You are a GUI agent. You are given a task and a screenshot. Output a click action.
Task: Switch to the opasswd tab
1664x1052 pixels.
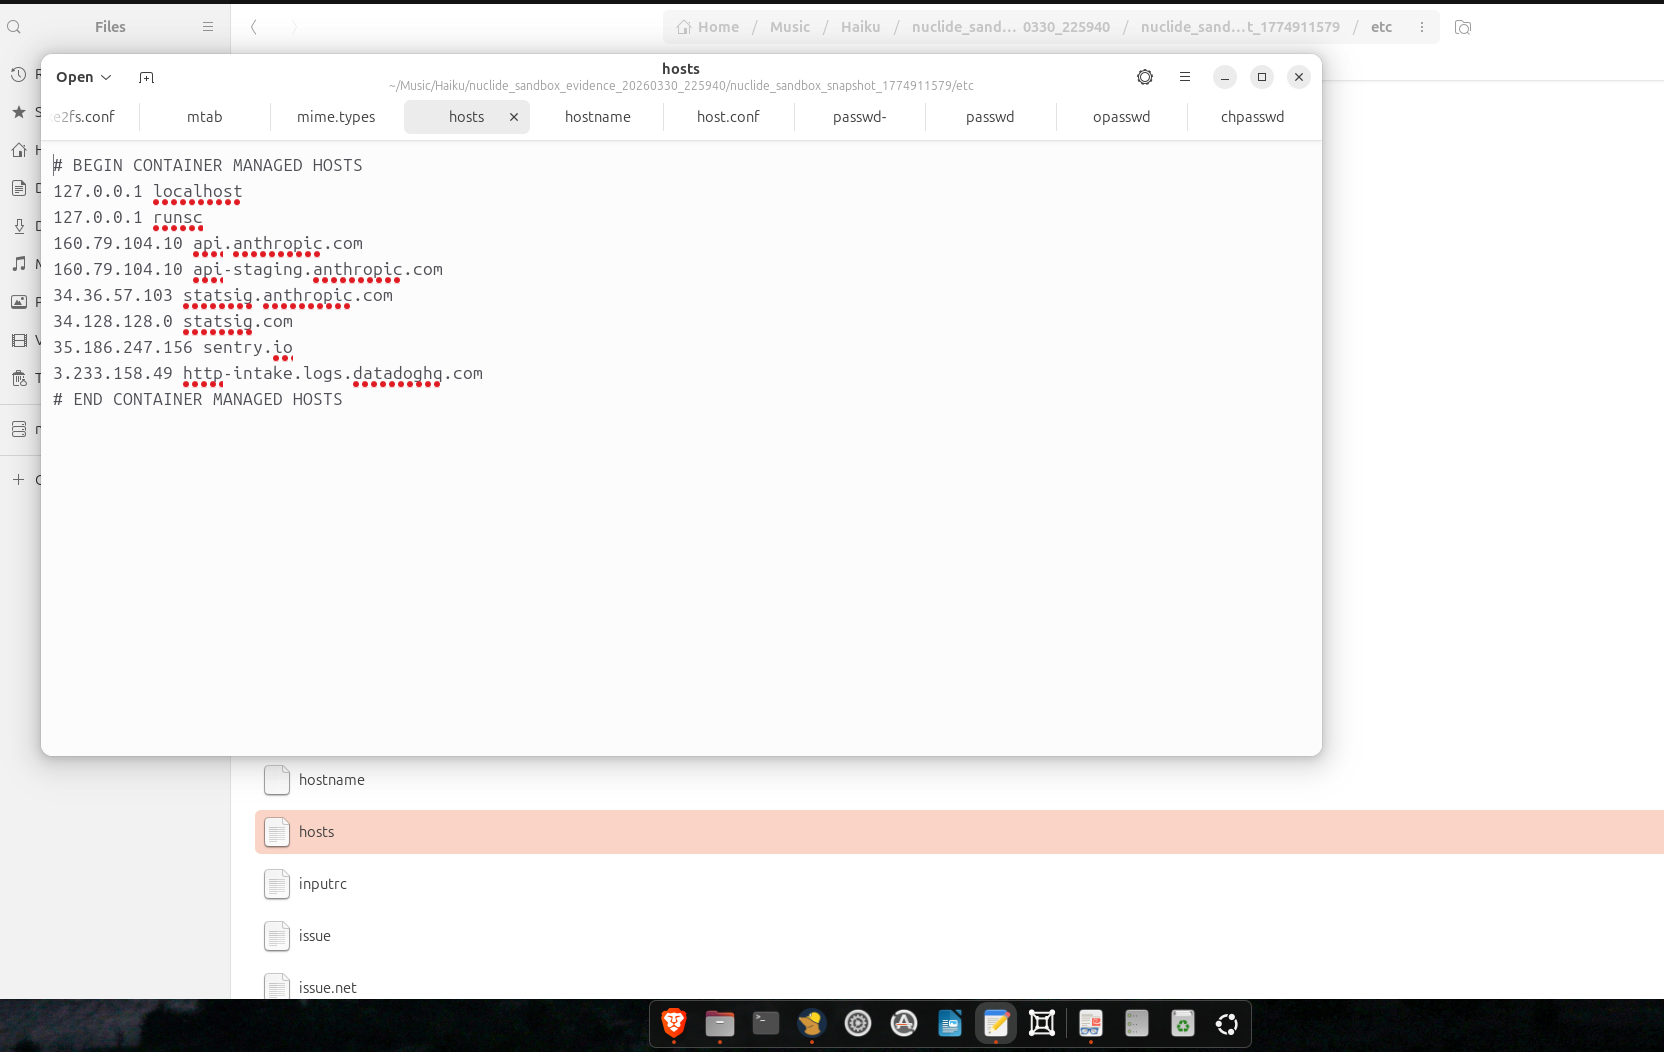(1121, 117)
